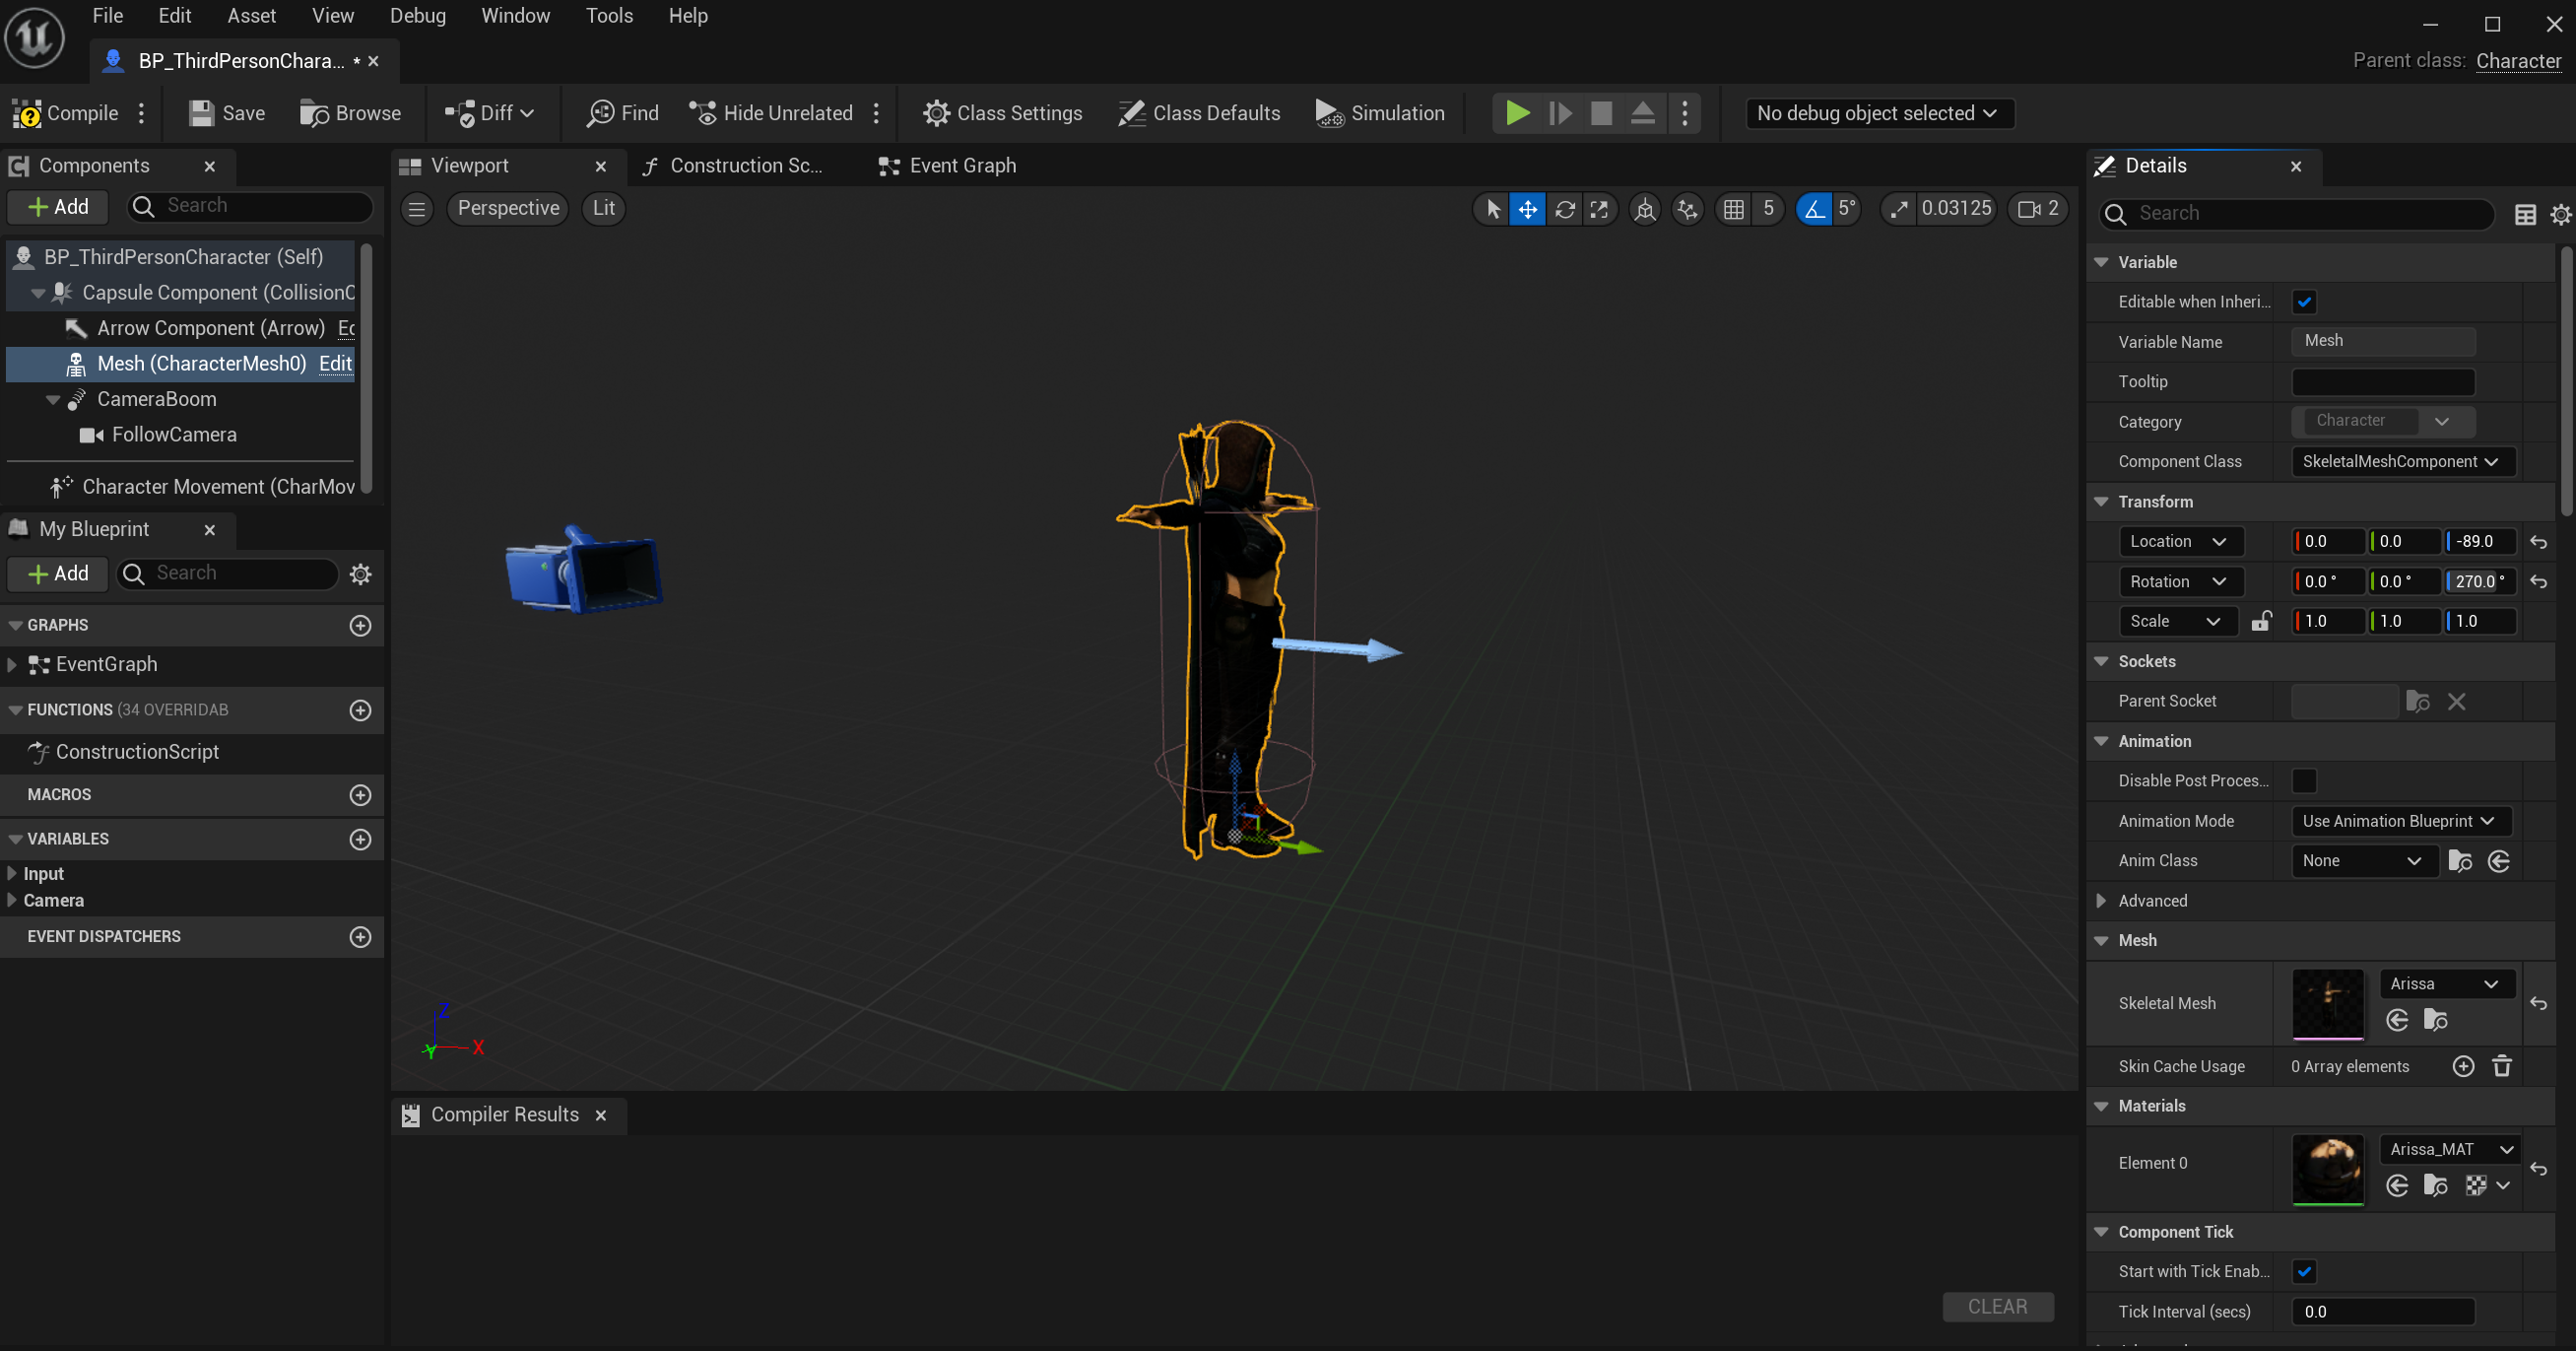
Task: Clear the Parent Socket value
Action: tap(2456, 702)
